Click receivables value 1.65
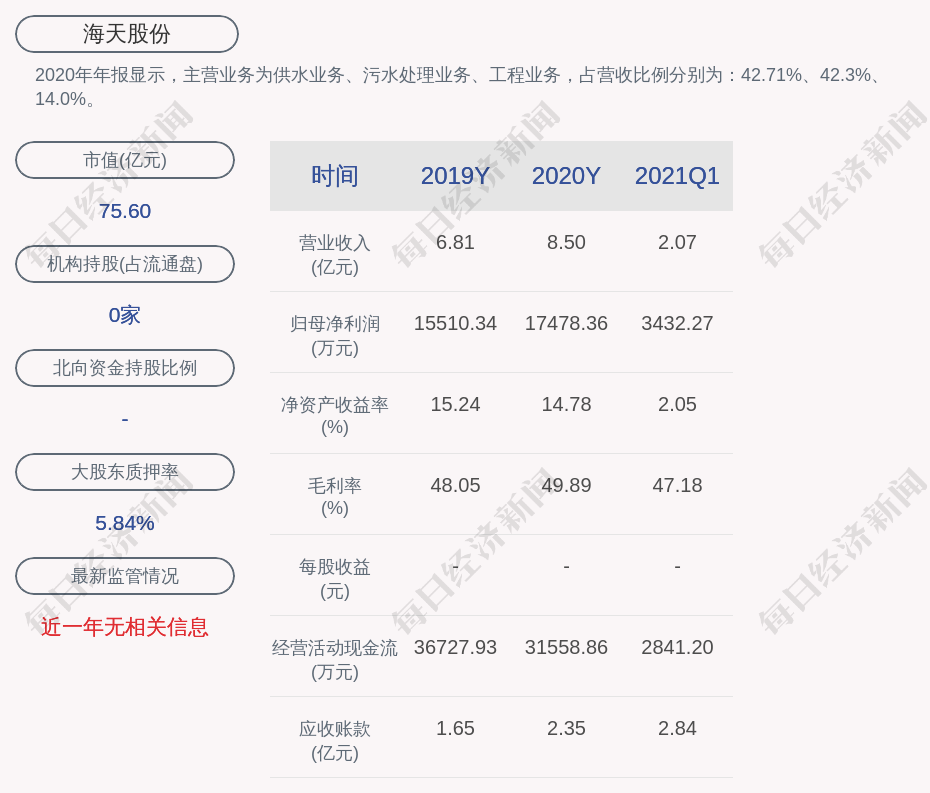 (x=456, y=728)
